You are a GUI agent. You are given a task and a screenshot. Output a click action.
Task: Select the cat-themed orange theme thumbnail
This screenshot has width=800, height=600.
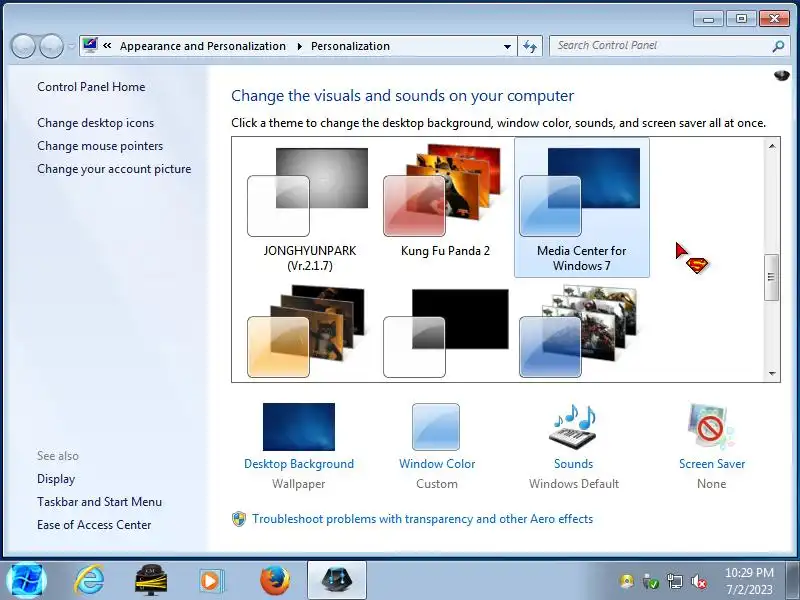[x=306, y=332]
